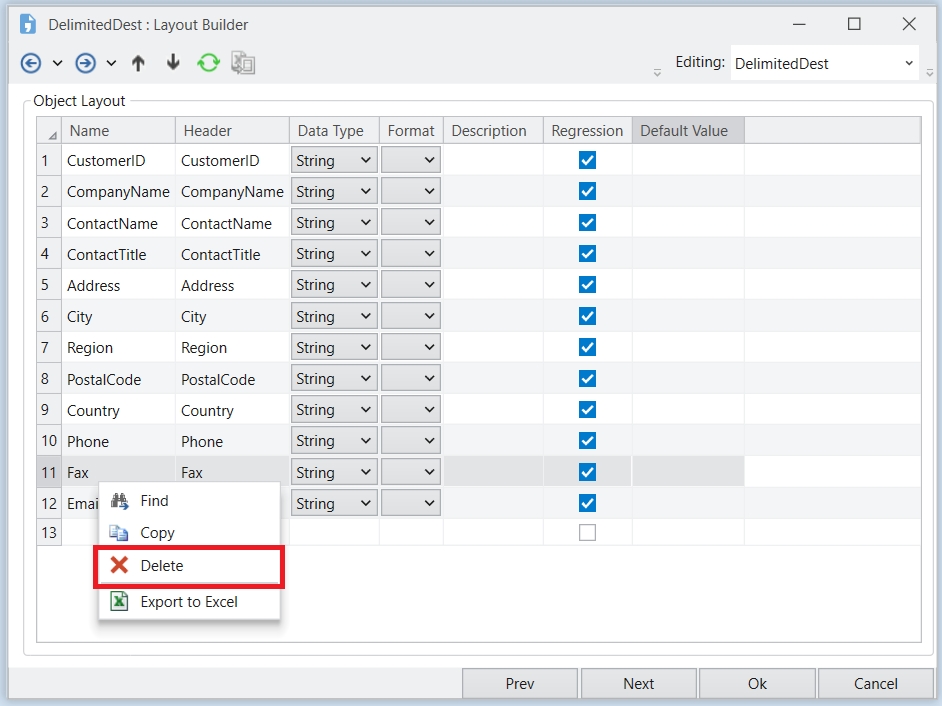Click the Excel icon in context menu
Viewport: 942px width, 706px height.
tap(120, 602)
